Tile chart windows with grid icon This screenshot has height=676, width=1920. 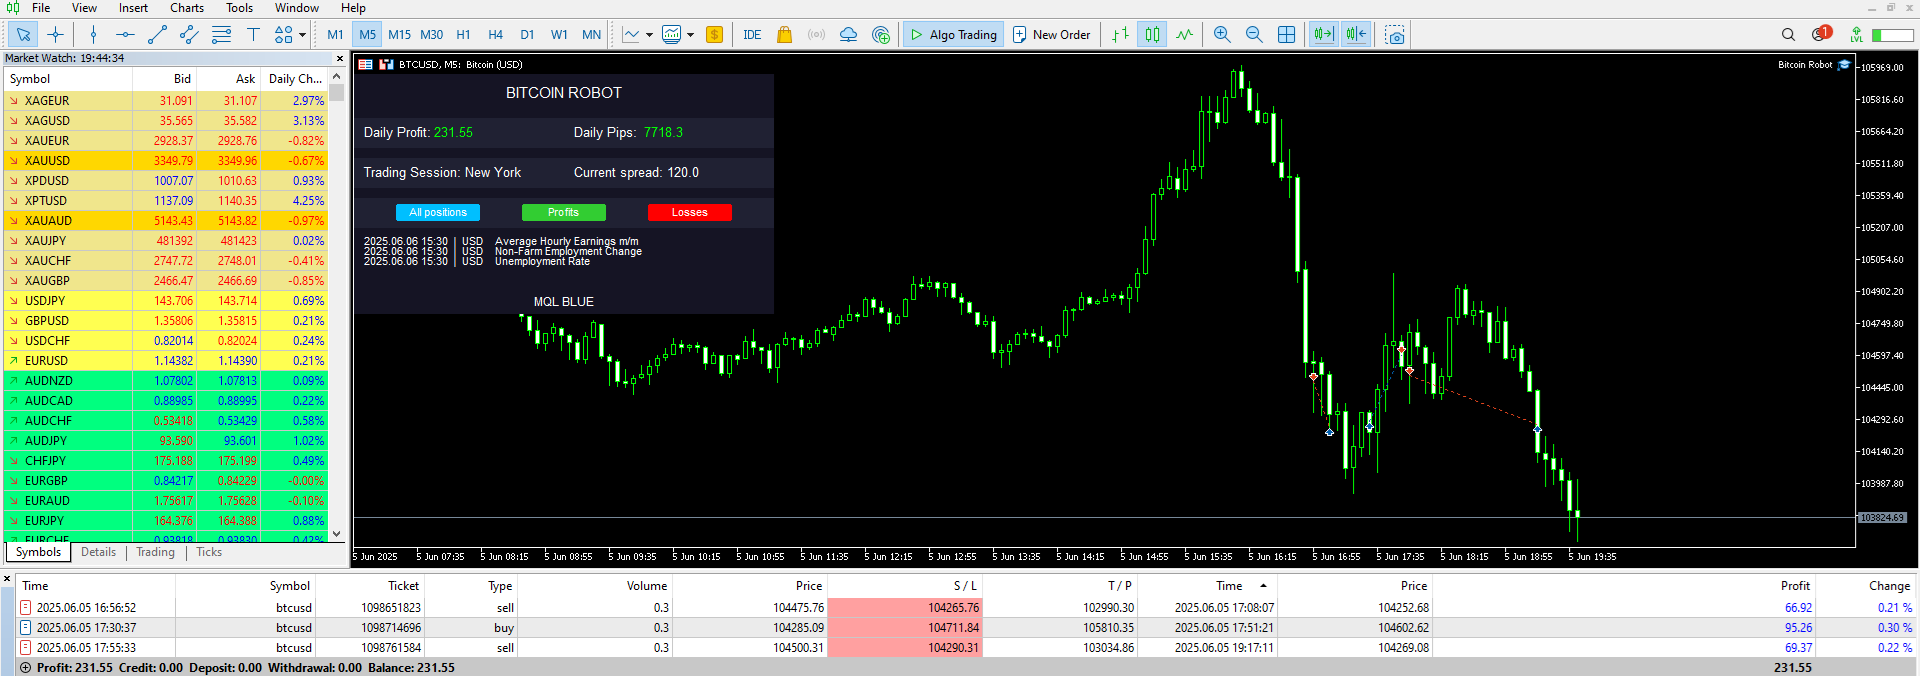[1286, 35]
